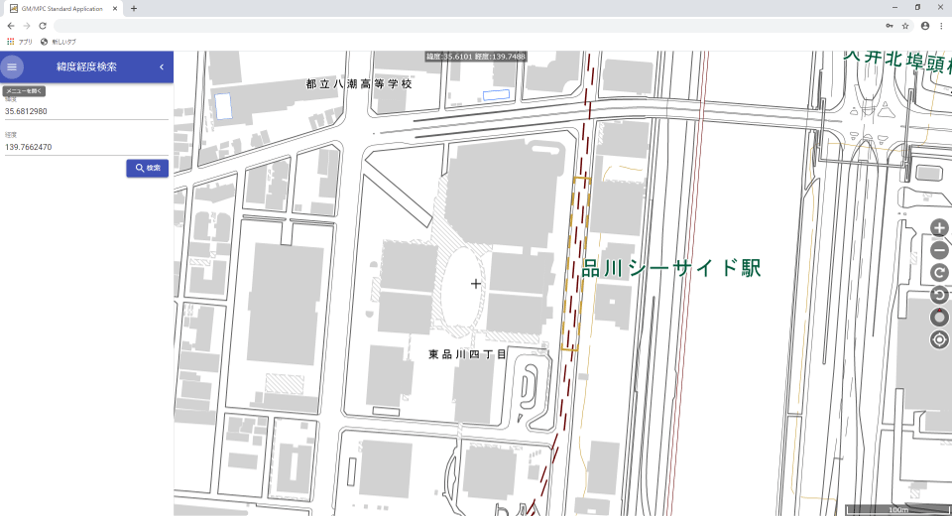Select the GM/MPC Standard Application tab

coord(62,8)
